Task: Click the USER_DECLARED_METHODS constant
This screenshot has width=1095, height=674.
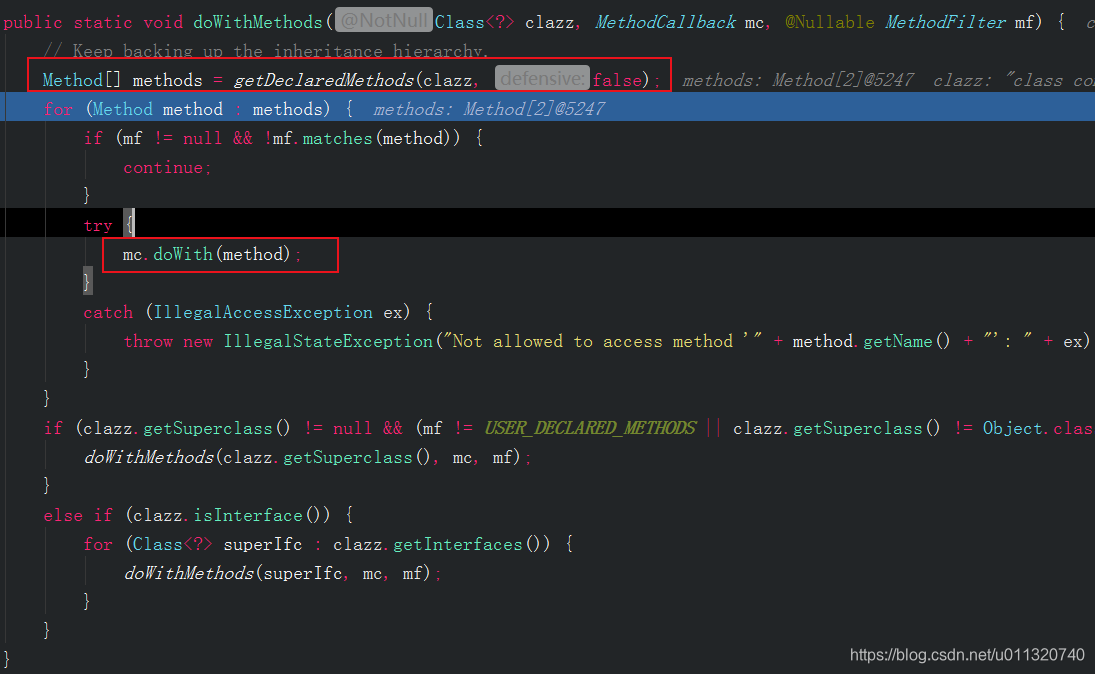Action: click(x=590, y=427)
